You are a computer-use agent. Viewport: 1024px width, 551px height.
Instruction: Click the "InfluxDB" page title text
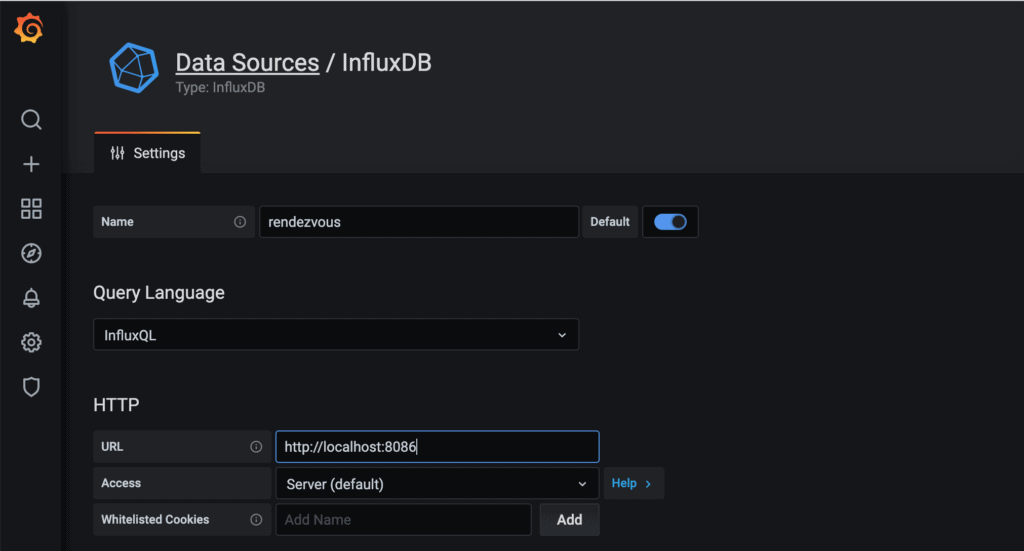pyautogui.click(x=387, y=63)
